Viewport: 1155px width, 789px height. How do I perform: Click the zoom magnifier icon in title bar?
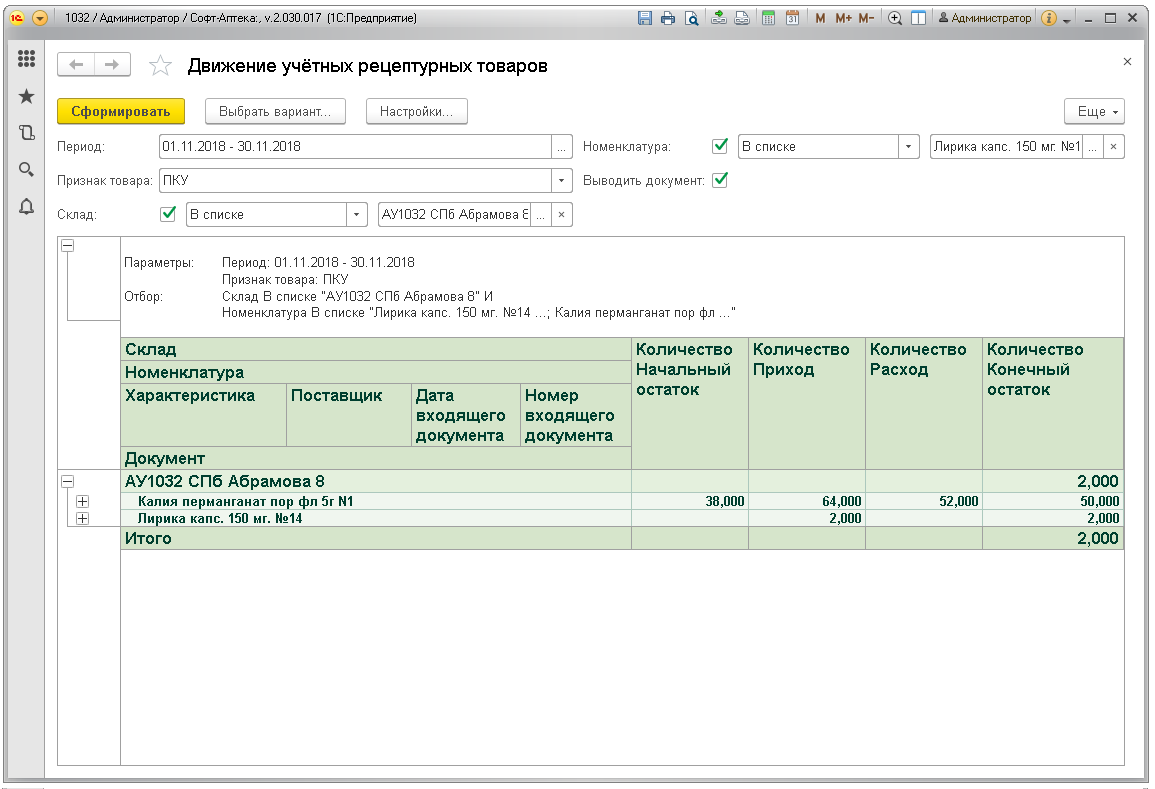(x=895, y=18)
